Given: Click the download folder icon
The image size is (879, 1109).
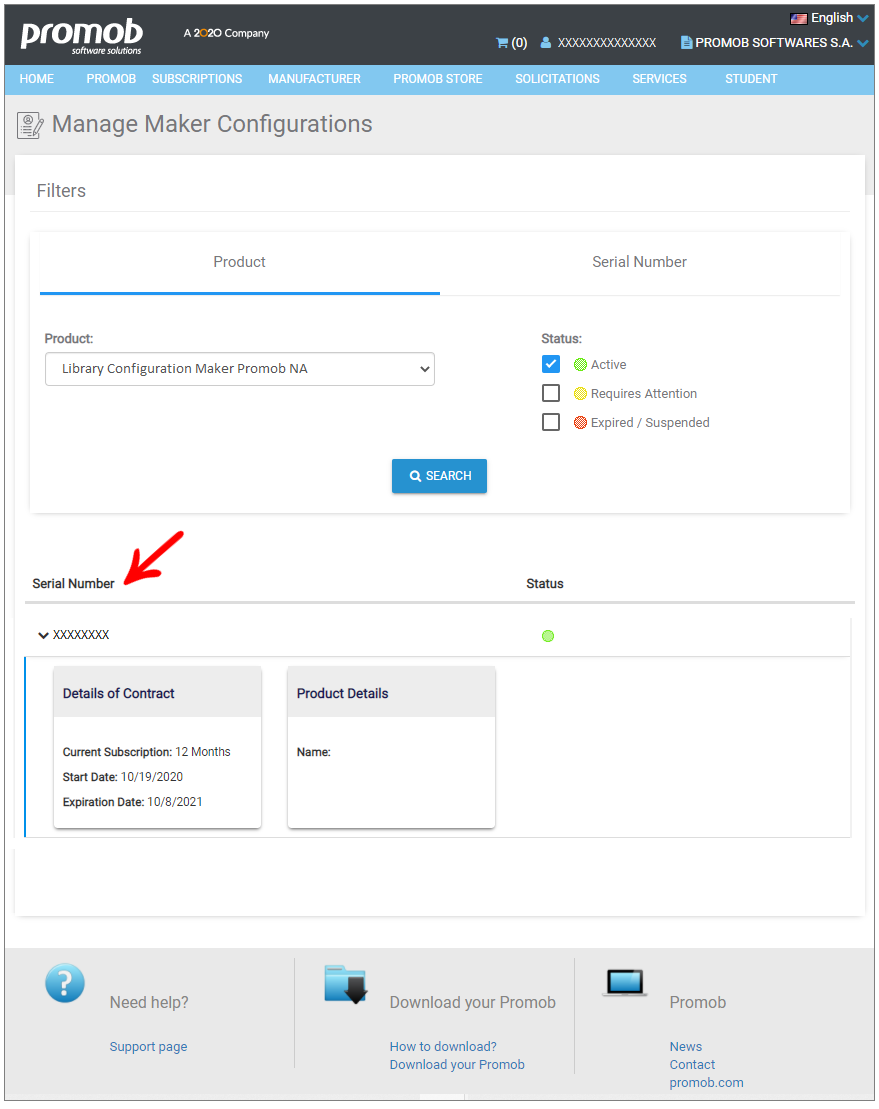Looking at the screenshot, I should point(346,985).
